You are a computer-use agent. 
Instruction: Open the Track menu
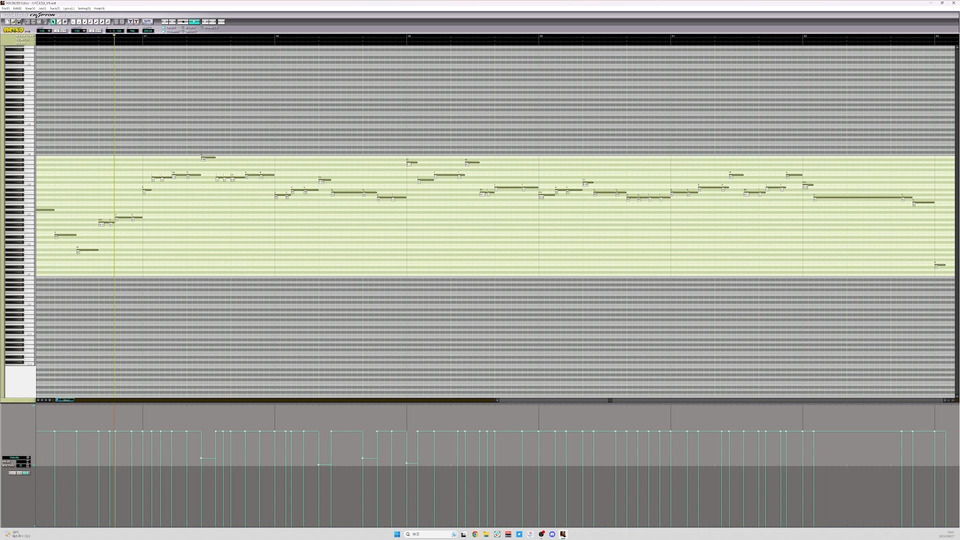coord(54,9)
